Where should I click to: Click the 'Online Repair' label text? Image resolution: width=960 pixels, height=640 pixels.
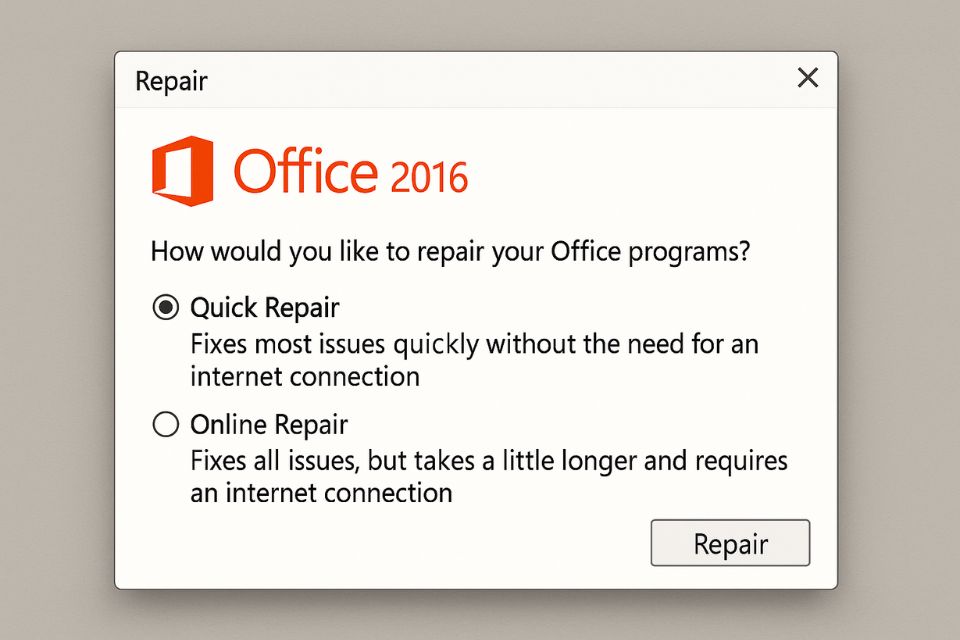pyautogui.click(x=268, y=424)
